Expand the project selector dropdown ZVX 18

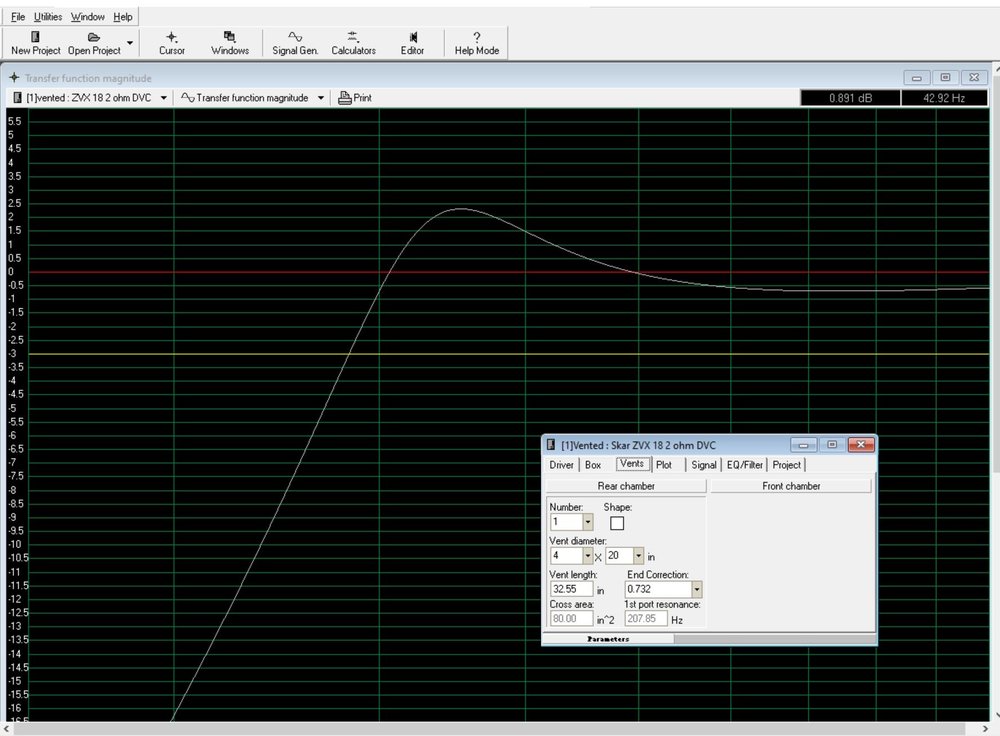coord(164,98)
